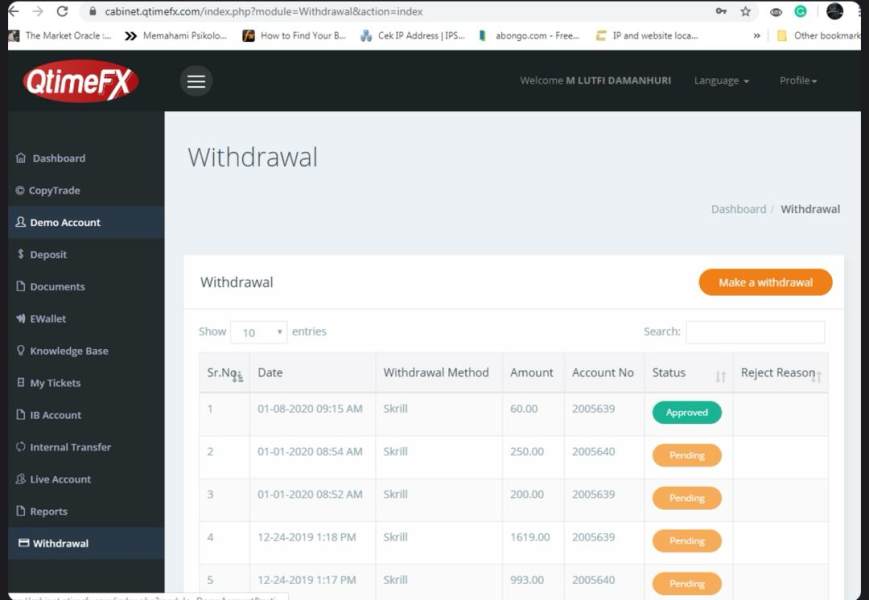Viewport: 869px width, 600px height.
Task: Bookmark this page with star icon
Action: click(x=745, y=11)
